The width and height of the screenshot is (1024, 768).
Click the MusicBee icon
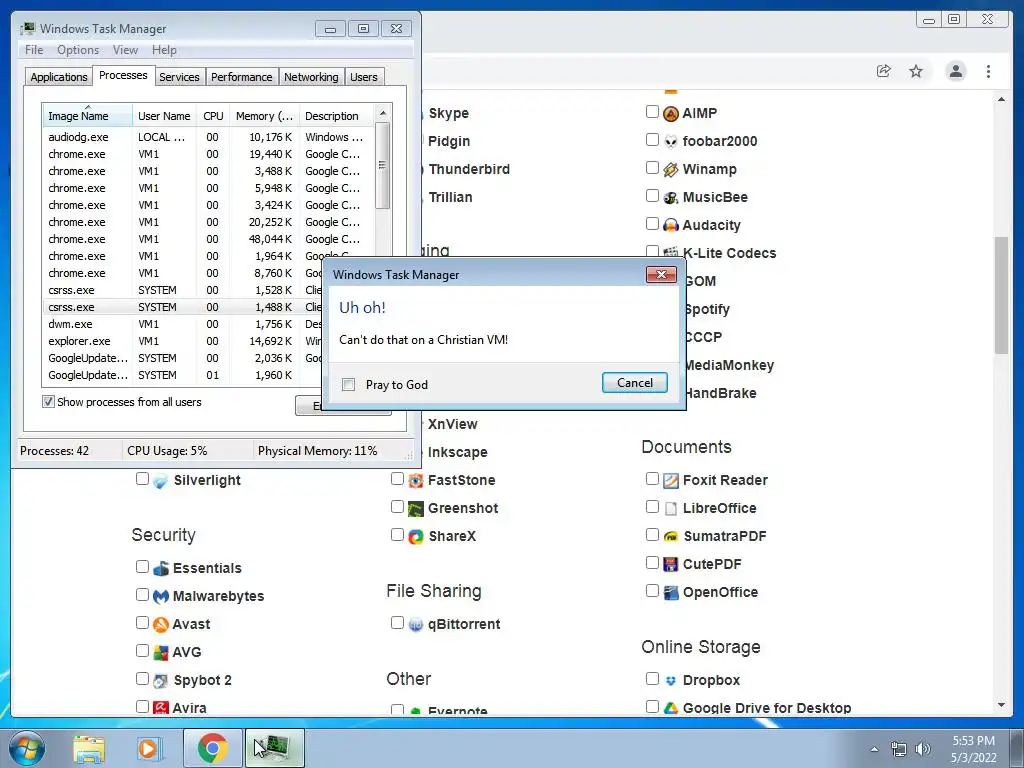click(x=671, y=198)
